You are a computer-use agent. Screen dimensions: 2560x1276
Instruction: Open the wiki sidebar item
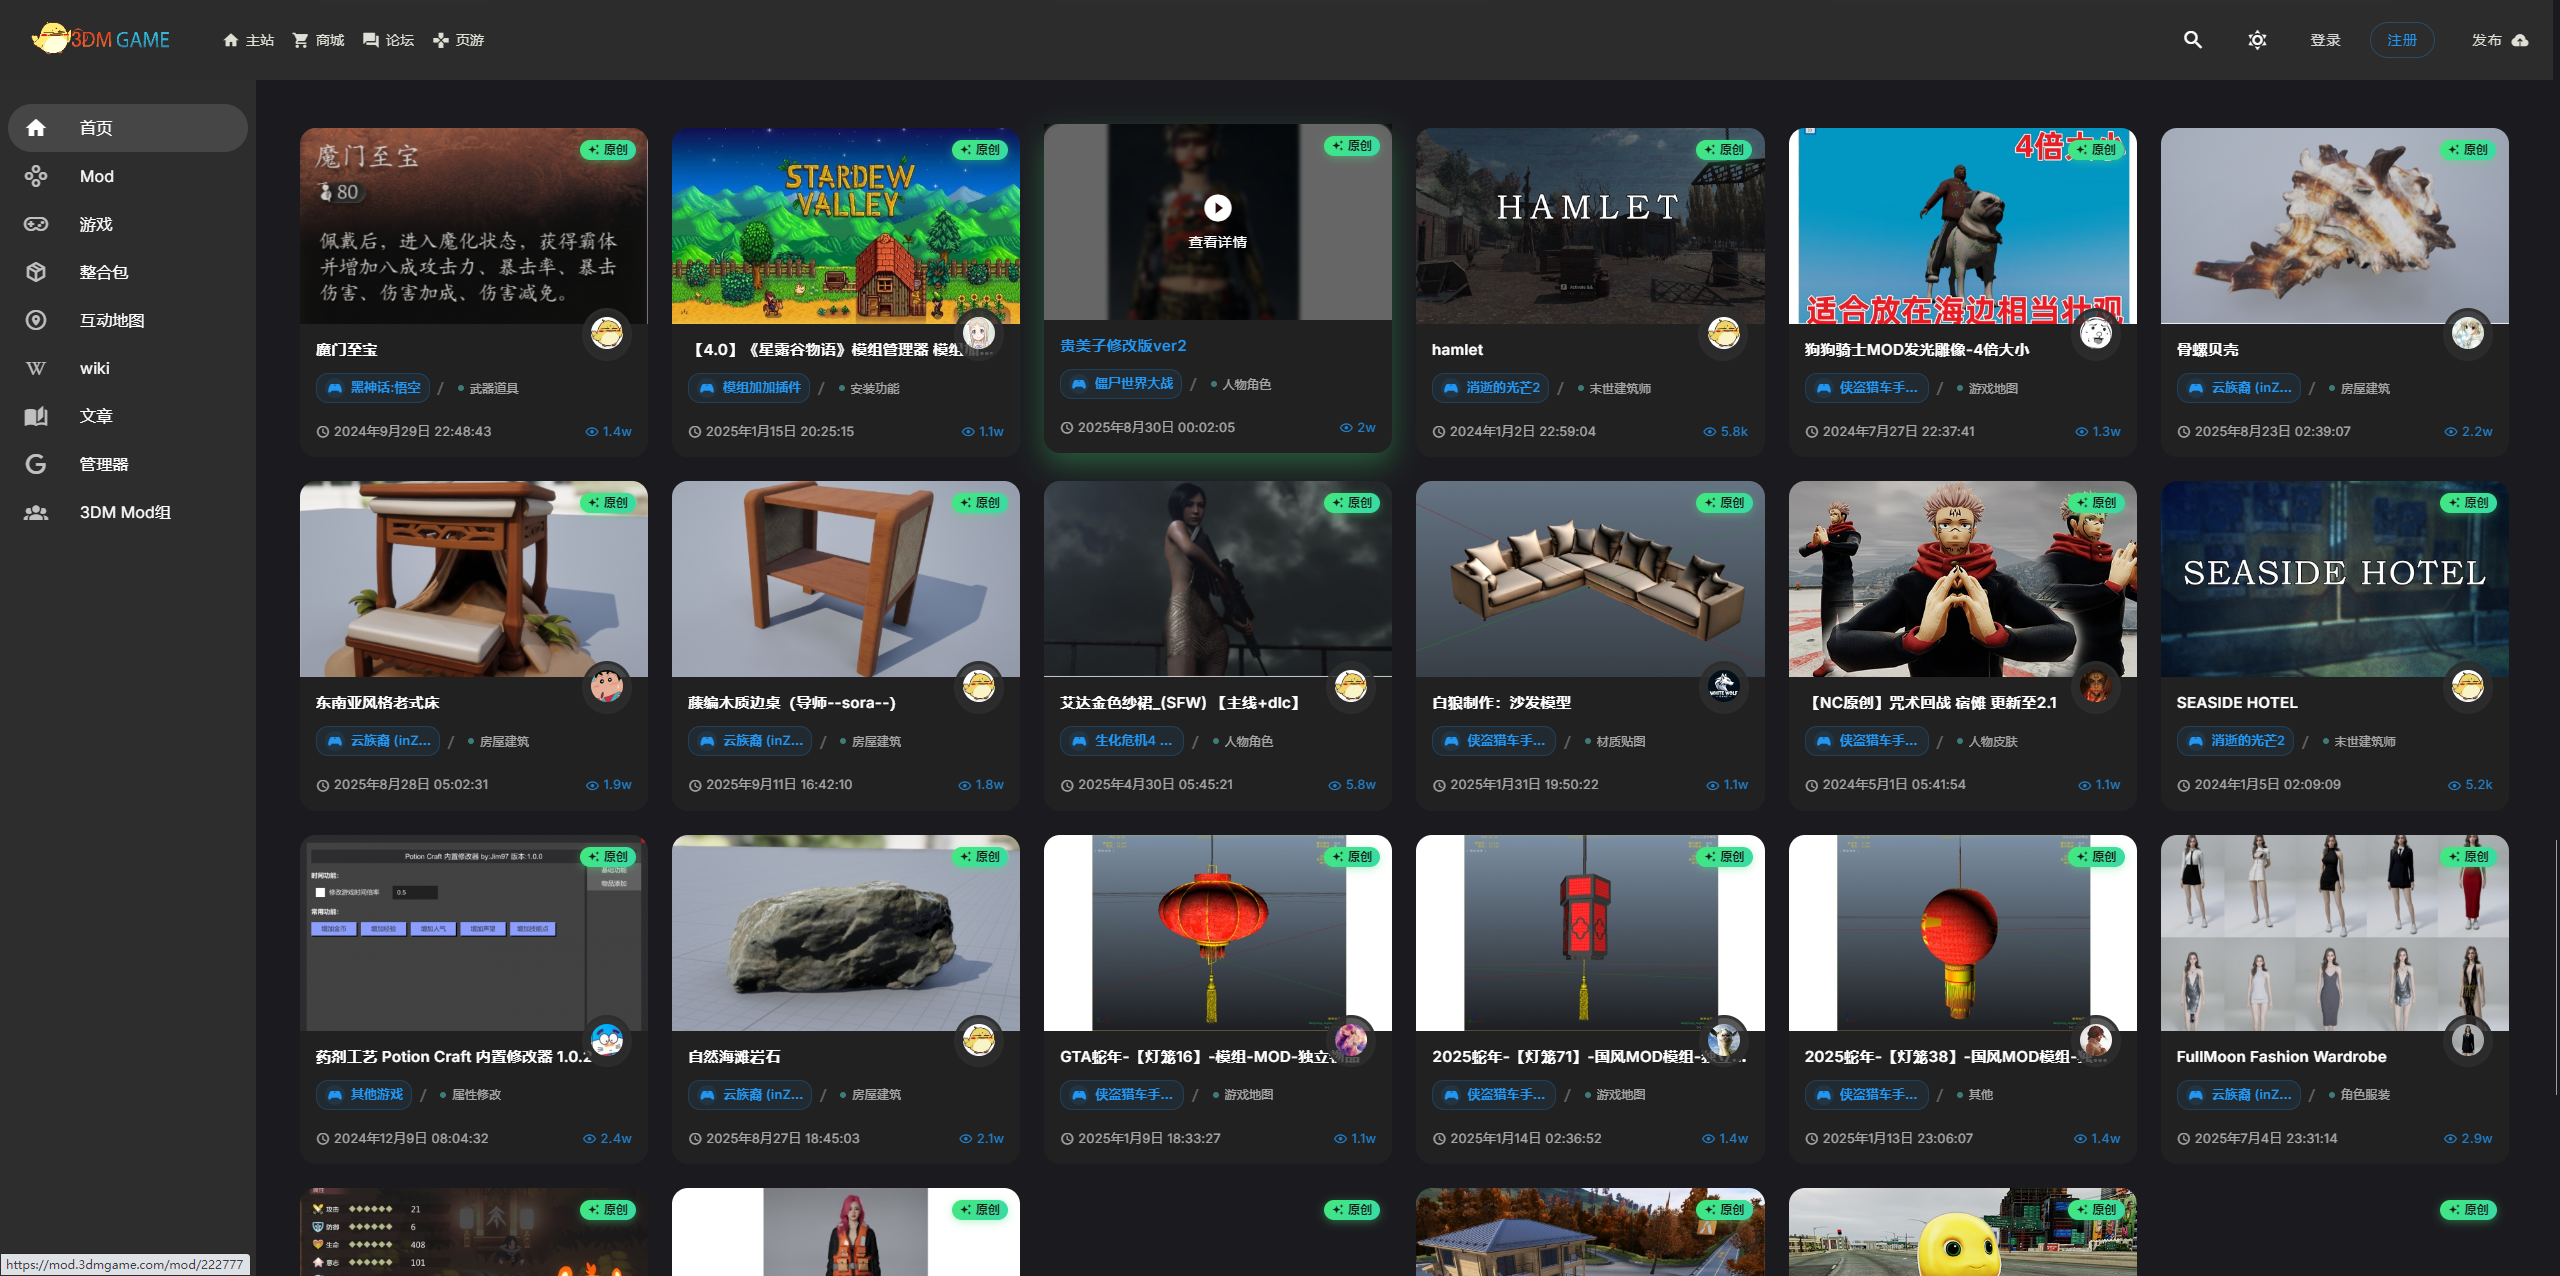pos(94,368)
